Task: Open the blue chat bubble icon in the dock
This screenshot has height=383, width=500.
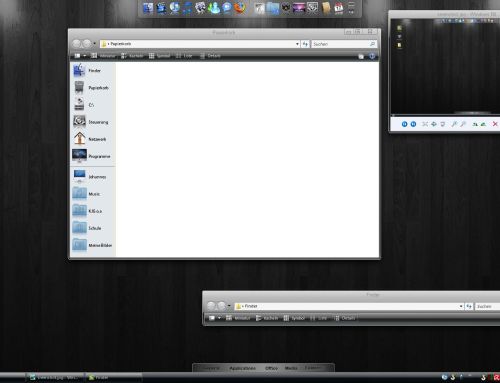Action: coord(227,8)
